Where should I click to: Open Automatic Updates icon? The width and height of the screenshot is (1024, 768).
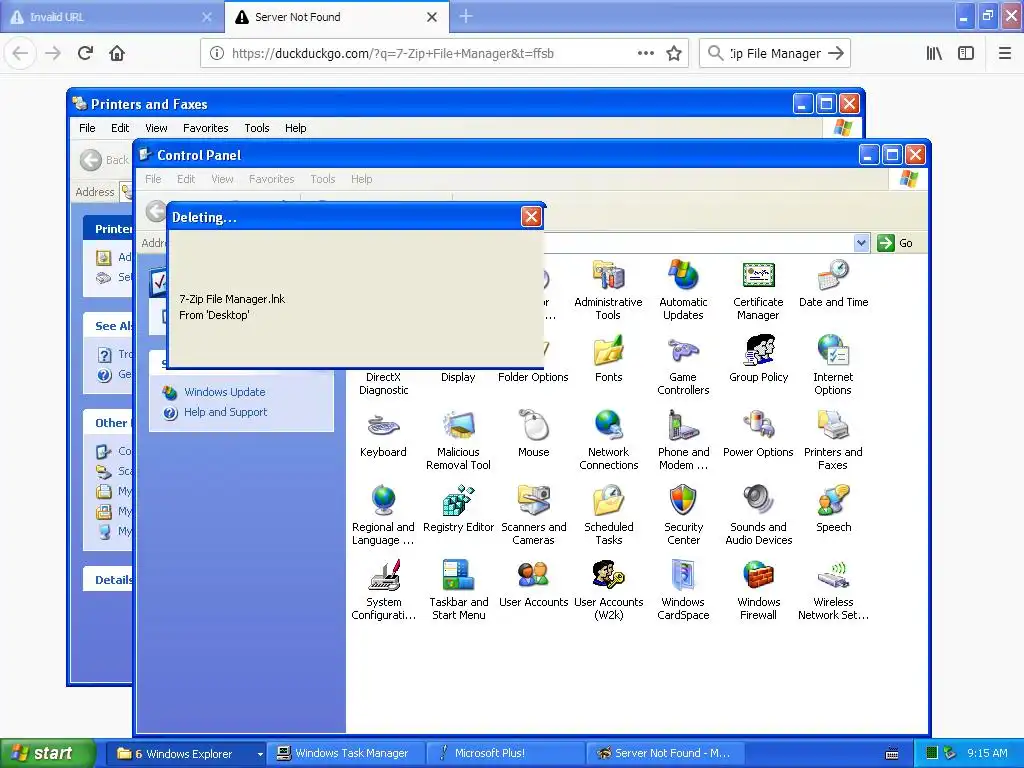pyautogui.click(x=683, y=289)
